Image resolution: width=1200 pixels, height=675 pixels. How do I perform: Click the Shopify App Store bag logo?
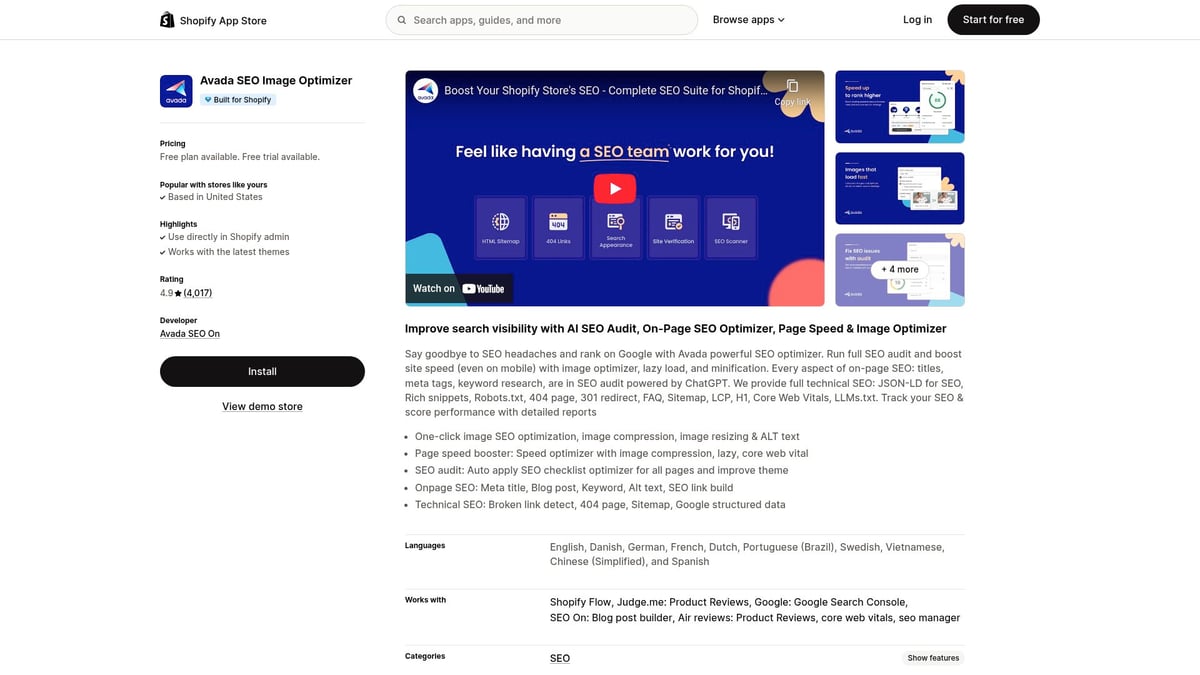(167, 19)
